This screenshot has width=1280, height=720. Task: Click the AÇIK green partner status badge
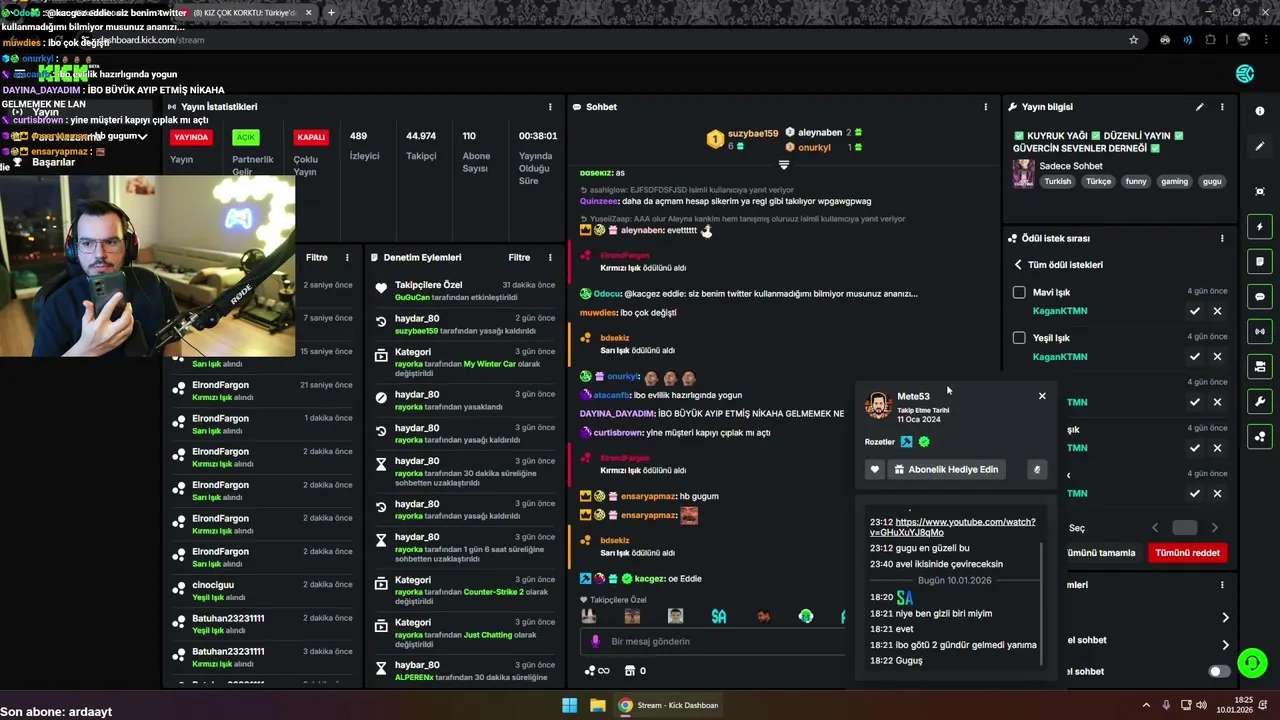[x=245, y=138]
